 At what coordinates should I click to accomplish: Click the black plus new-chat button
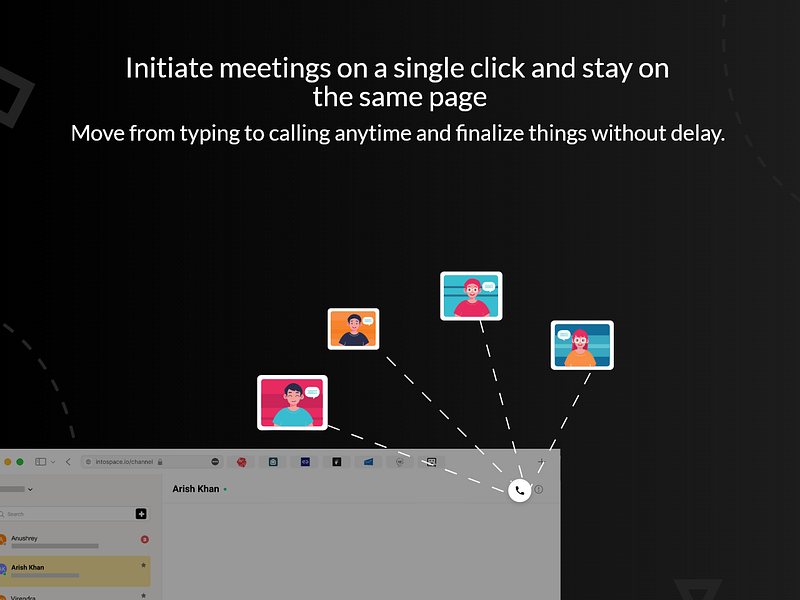point(141,514)
